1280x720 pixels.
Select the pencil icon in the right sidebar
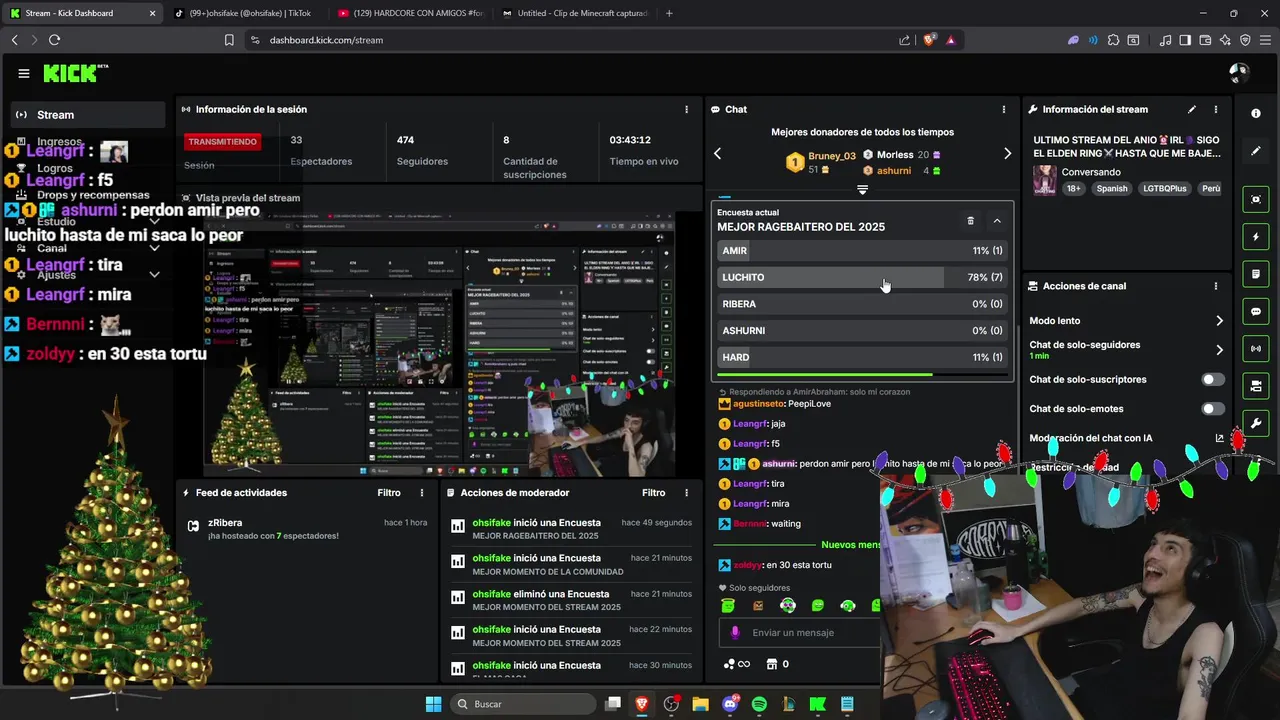(x=1256, y=151)
